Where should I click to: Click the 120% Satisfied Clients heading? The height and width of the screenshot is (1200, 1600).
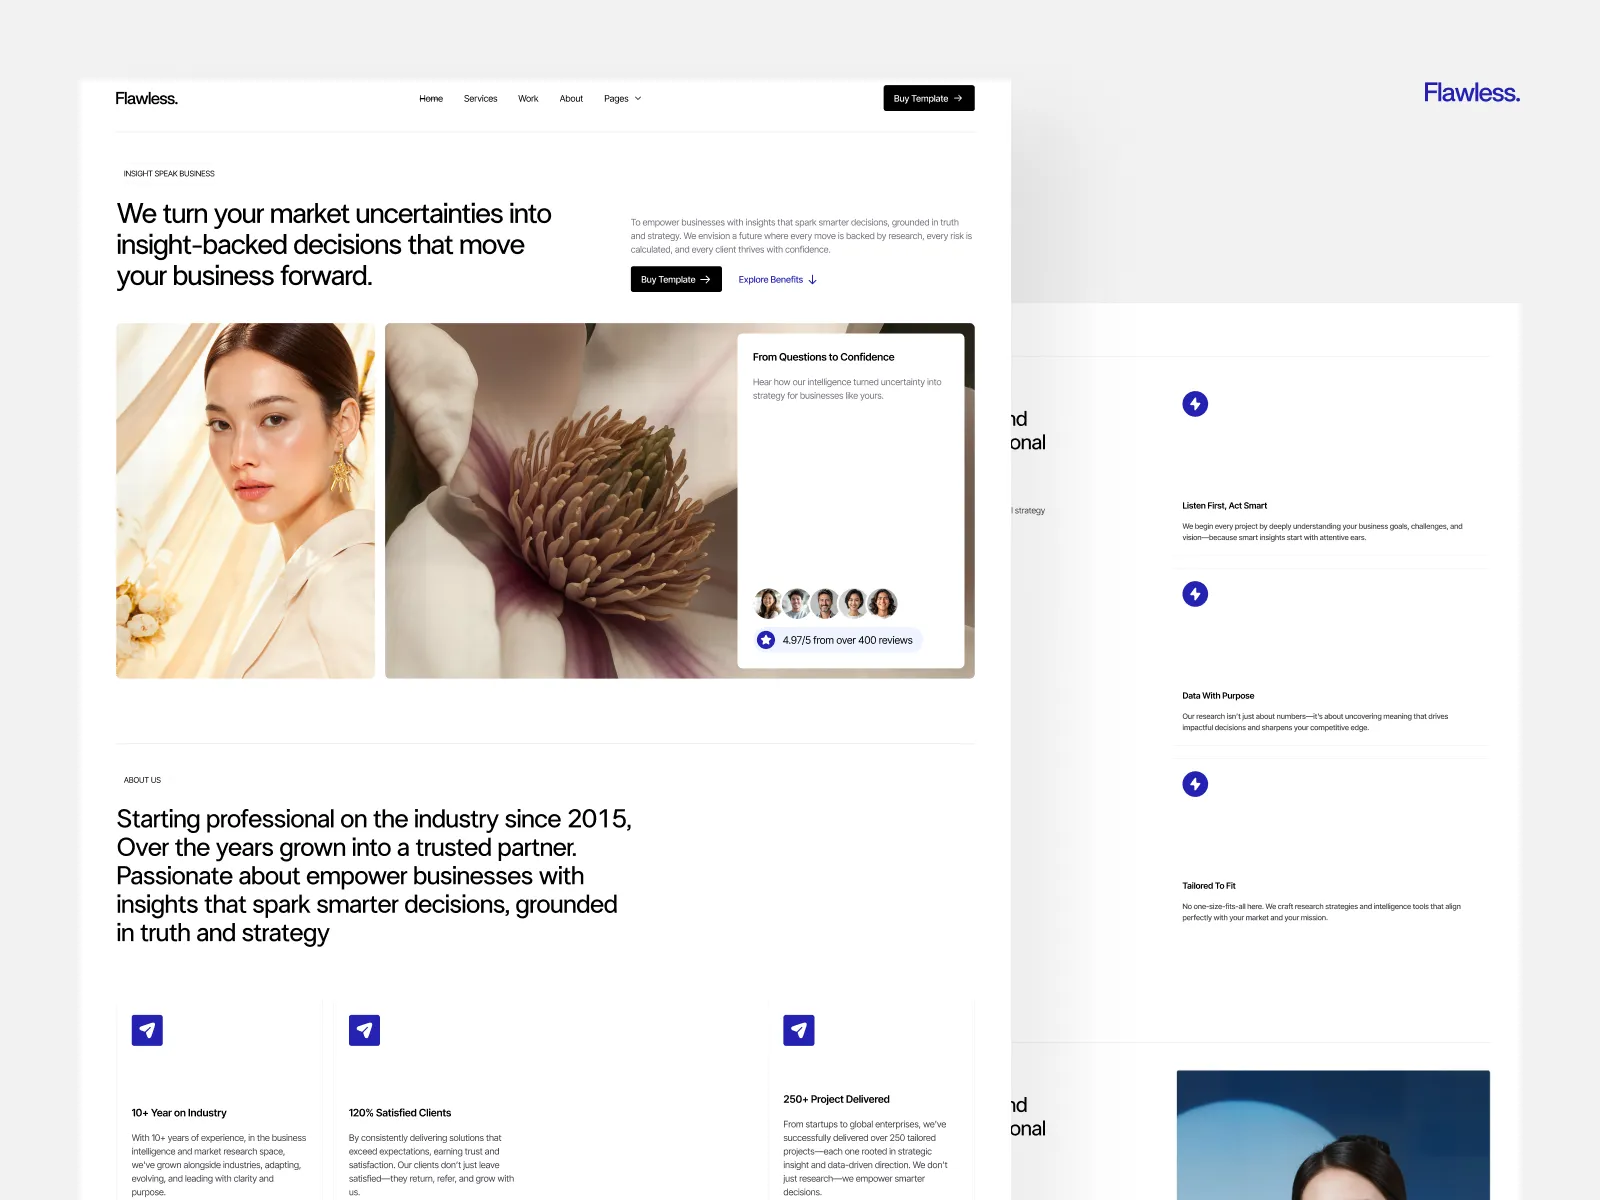pyautogui.click(x=400, y=1113)
